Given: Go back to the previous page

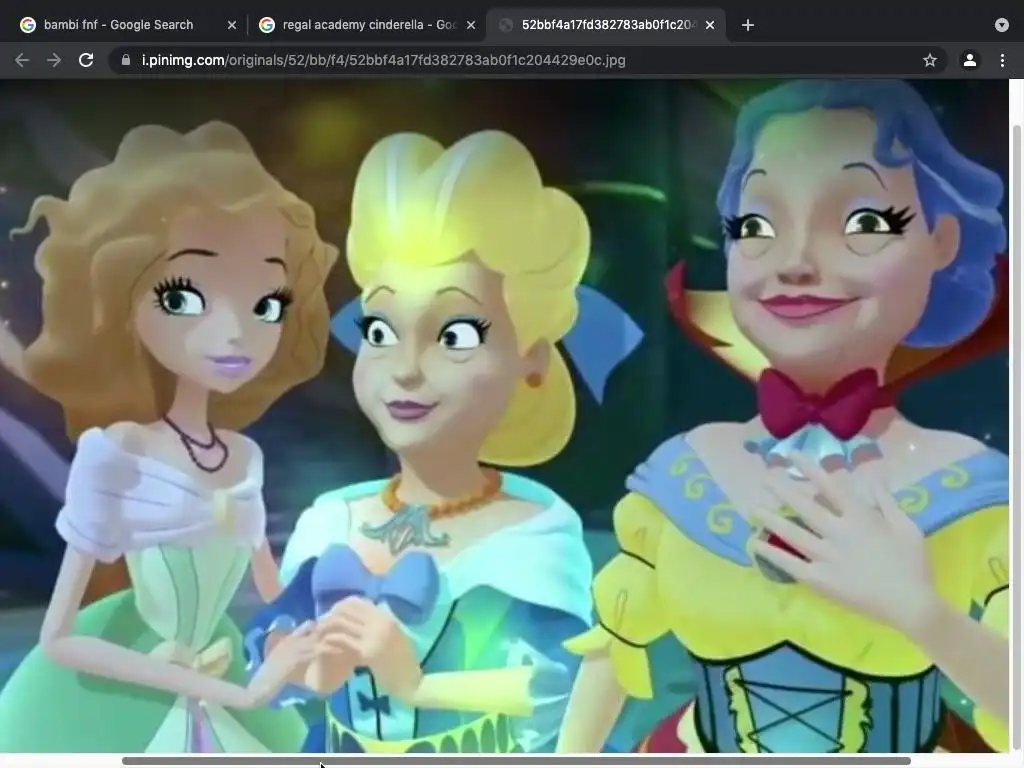Looking at the screenshot, I should [22, 60].
